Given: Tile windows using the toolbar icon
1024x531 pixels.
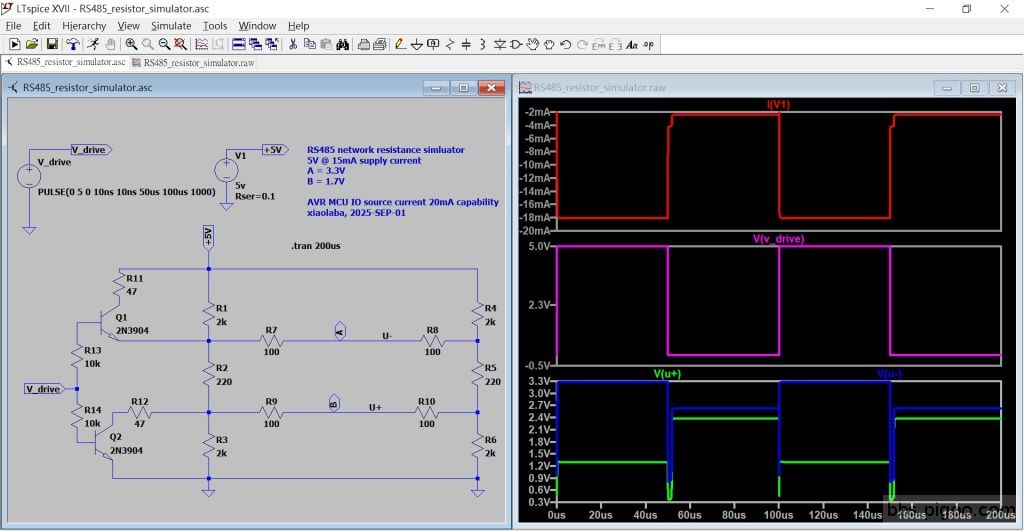Looking at the screenshot, I should coord(239,44).
